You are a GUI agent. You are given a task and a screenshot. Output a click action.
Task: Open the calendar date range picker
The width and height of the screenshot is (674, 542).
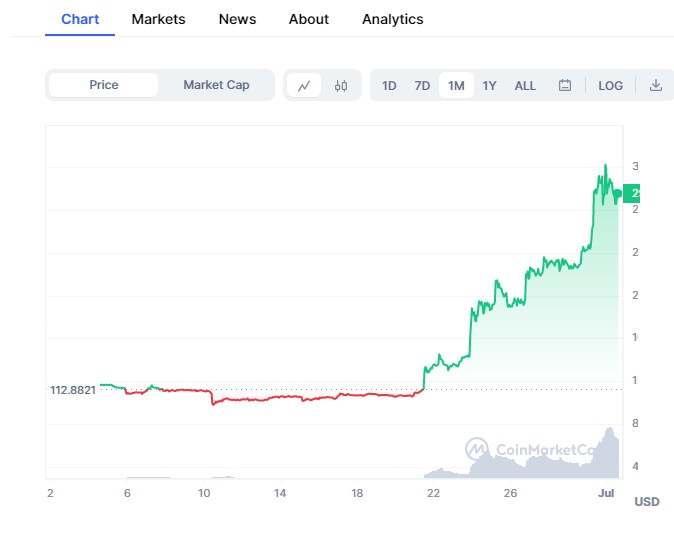[x=564, y=86]
